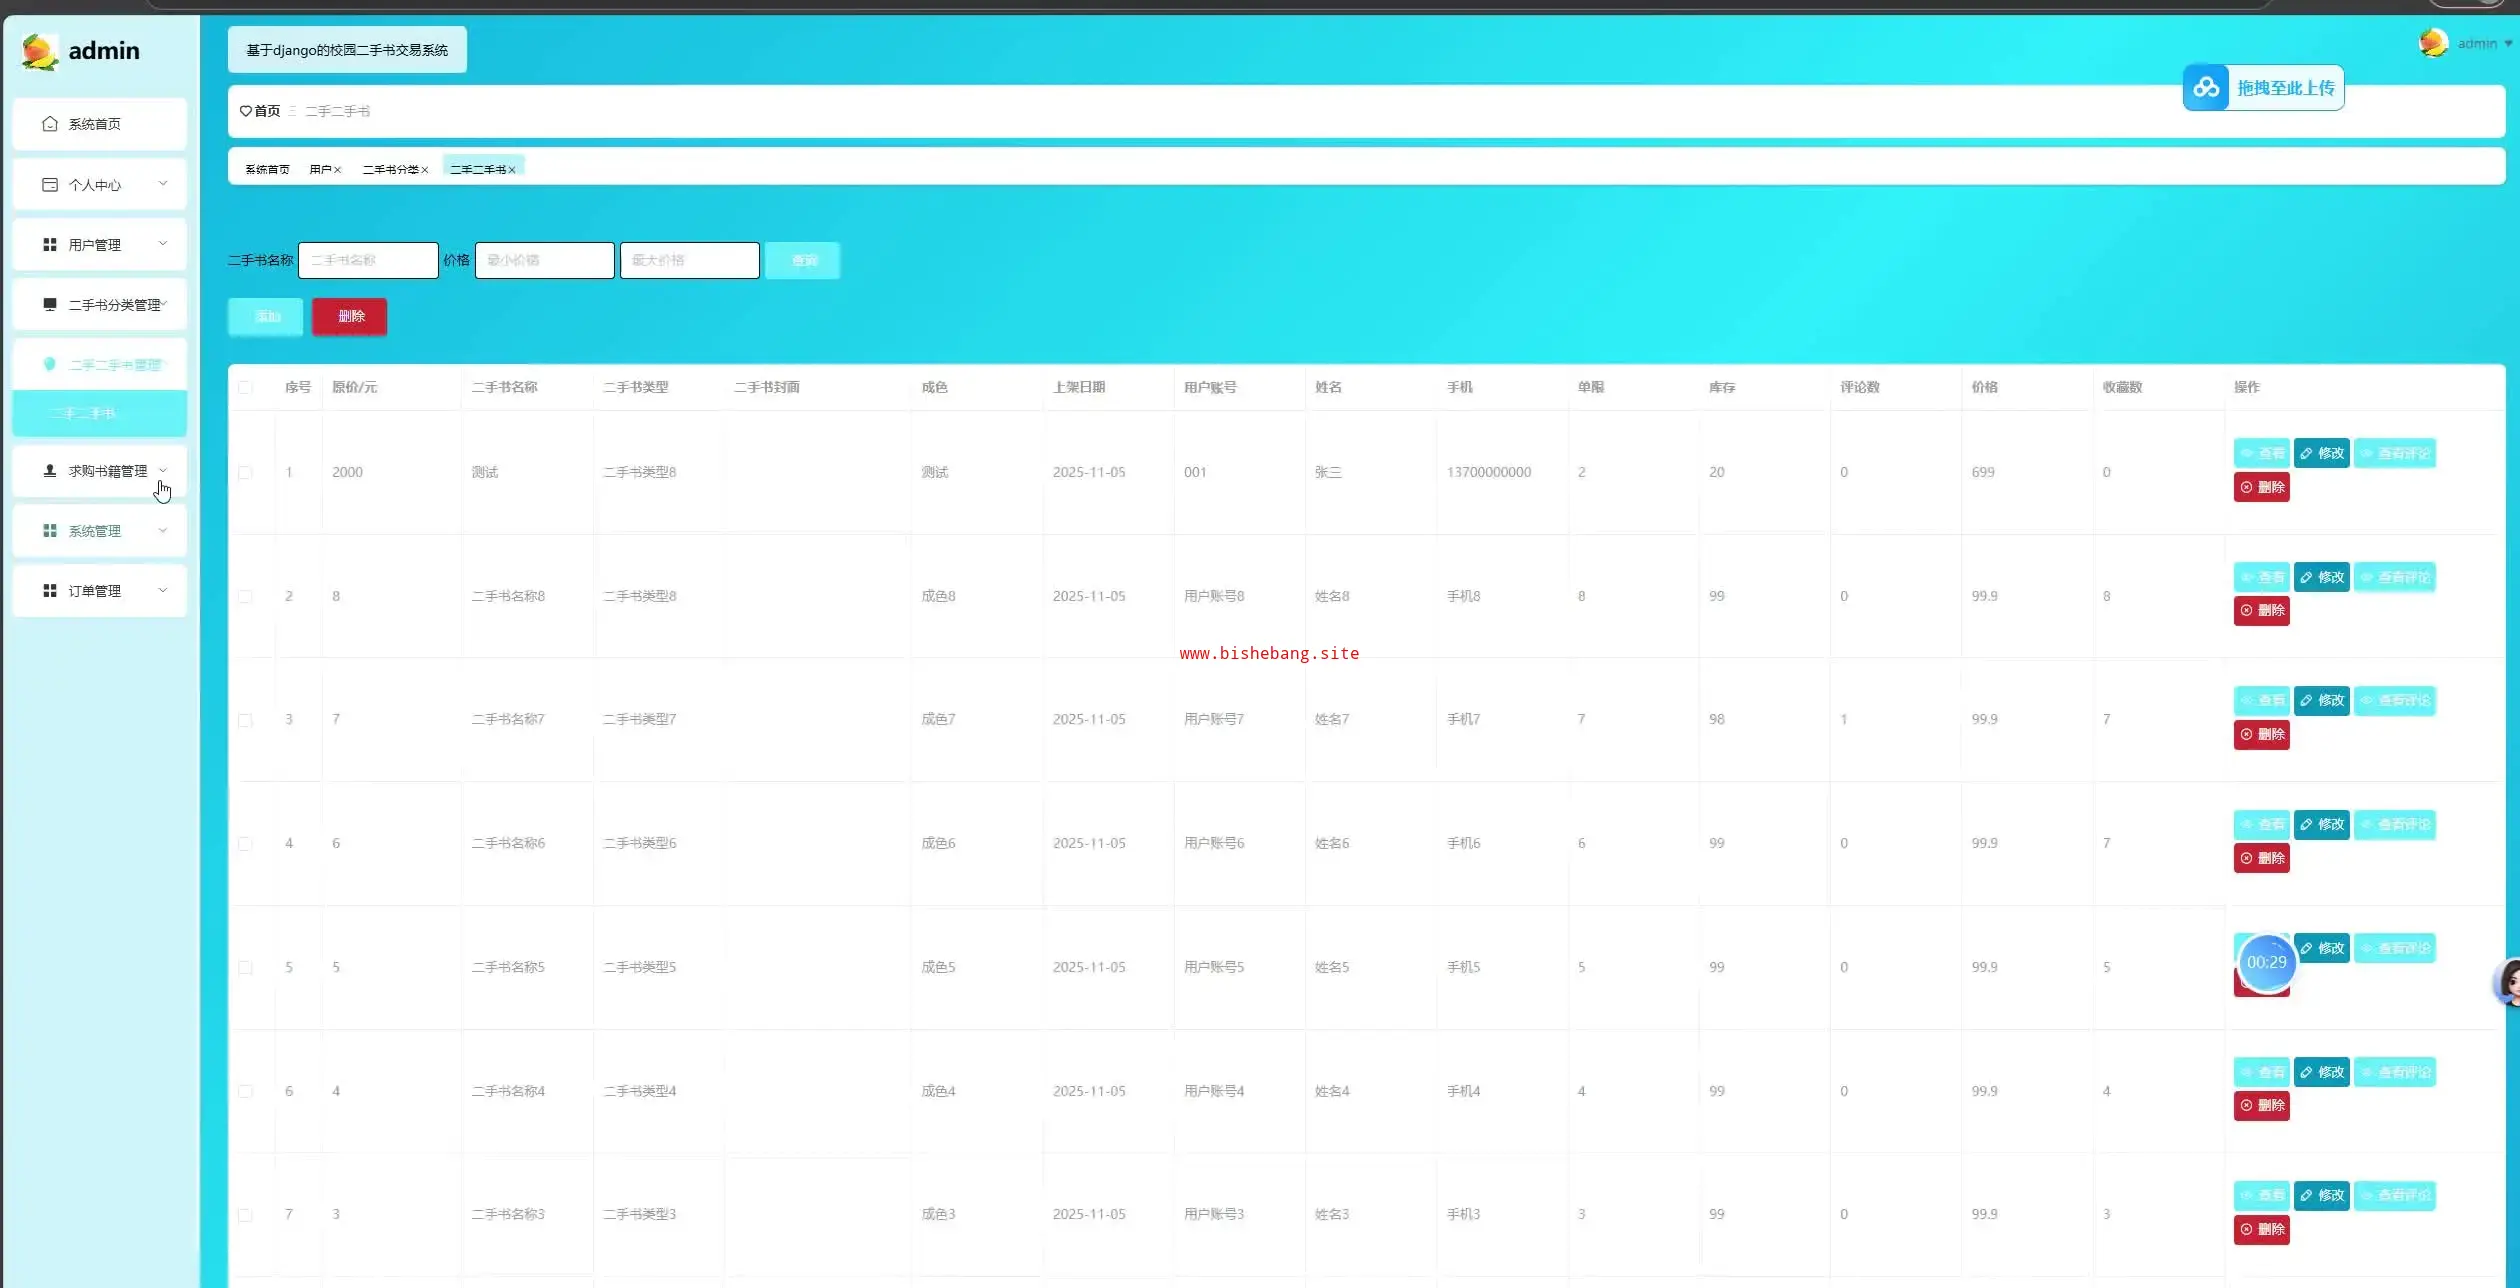Viewport: 2520px width, 1288px height.
Task: Check the checkbox for row 3 二手书名称7
Action: 245,720
